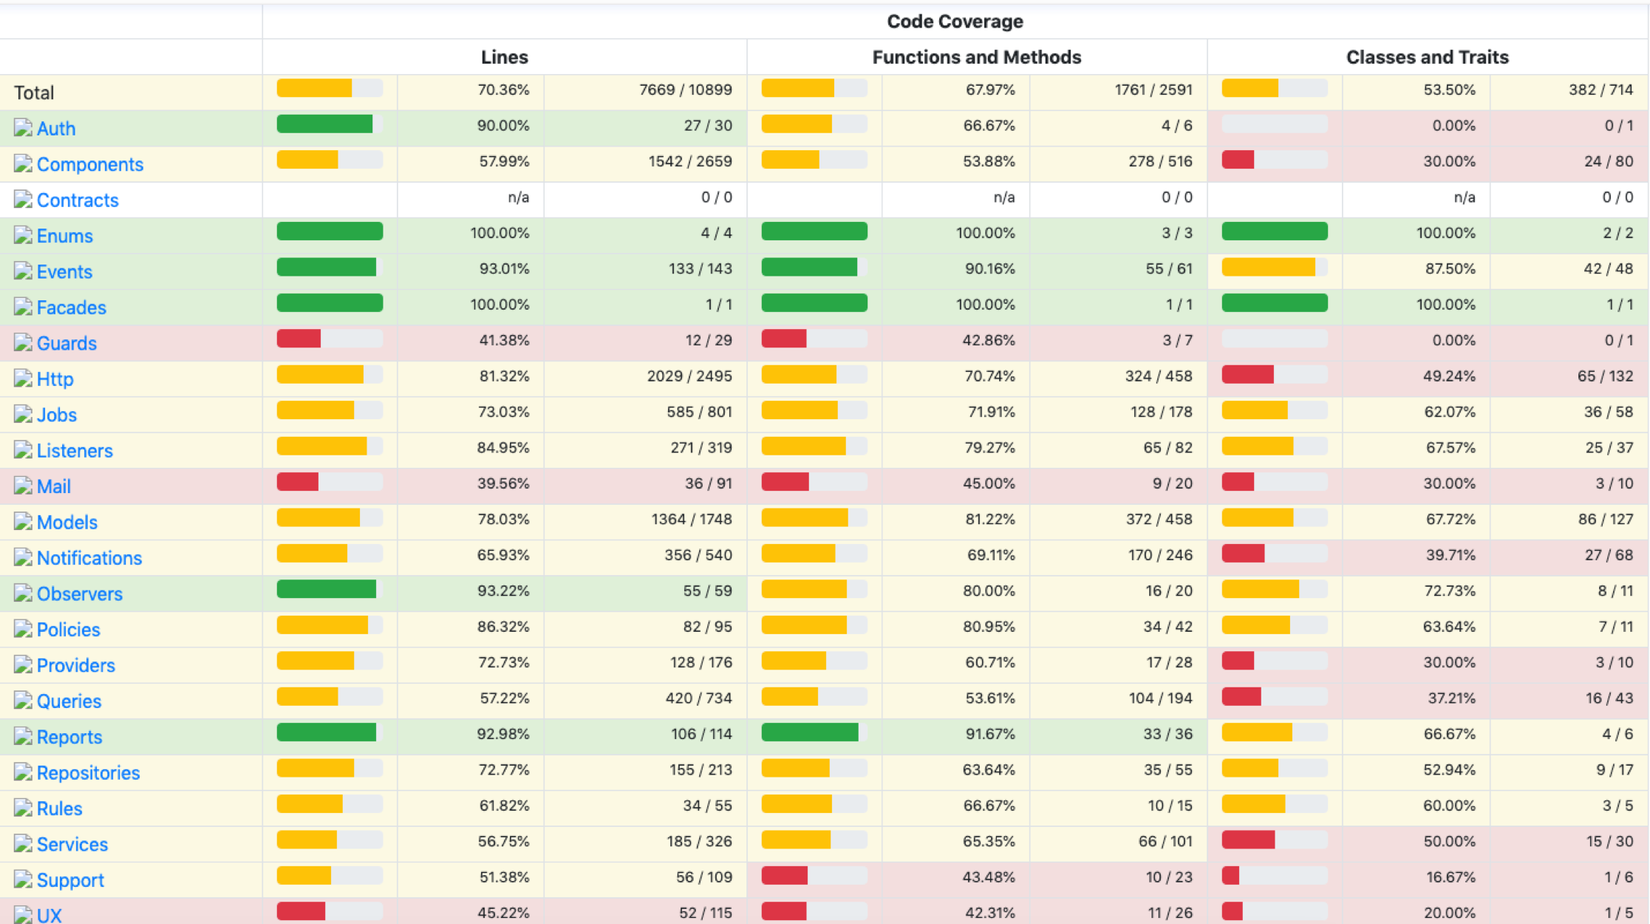Open the Jobs directory link
This screenshot has width=1650, height=924.
click(56, 415)
